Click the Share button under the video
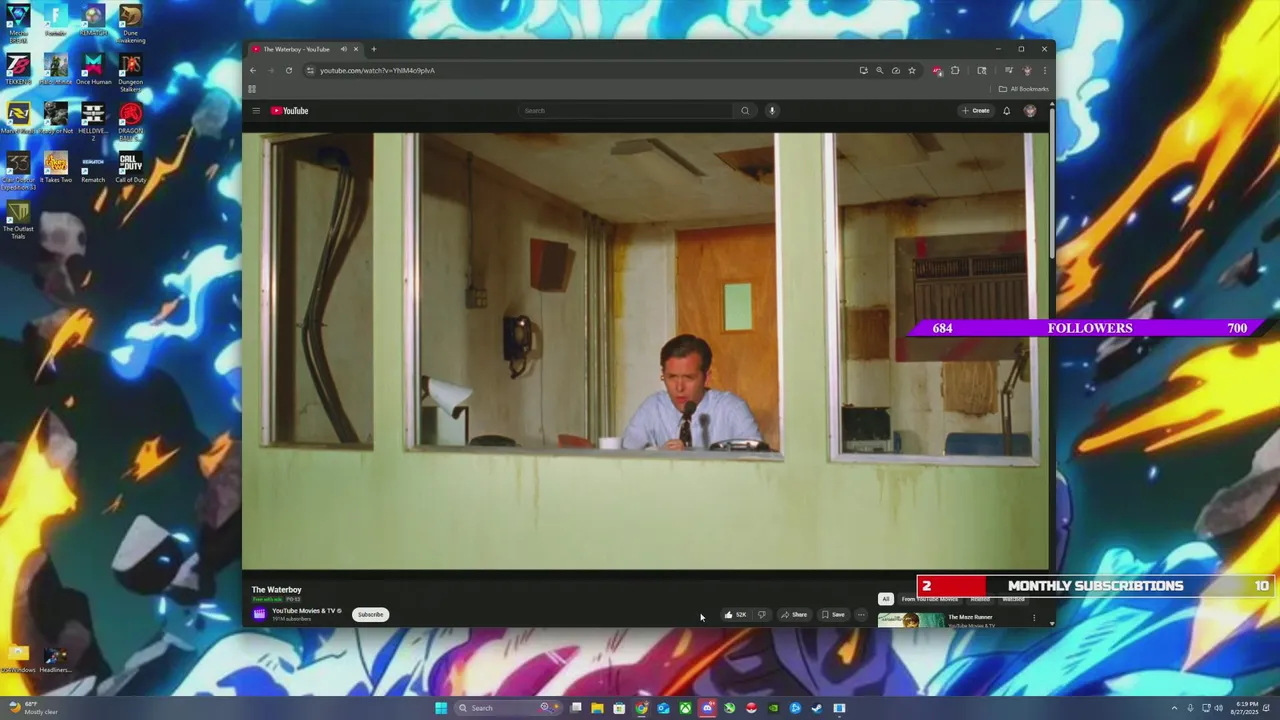The height and width of the screenshot is (720, 1280). pyautogui.click(x=794, y=615)
